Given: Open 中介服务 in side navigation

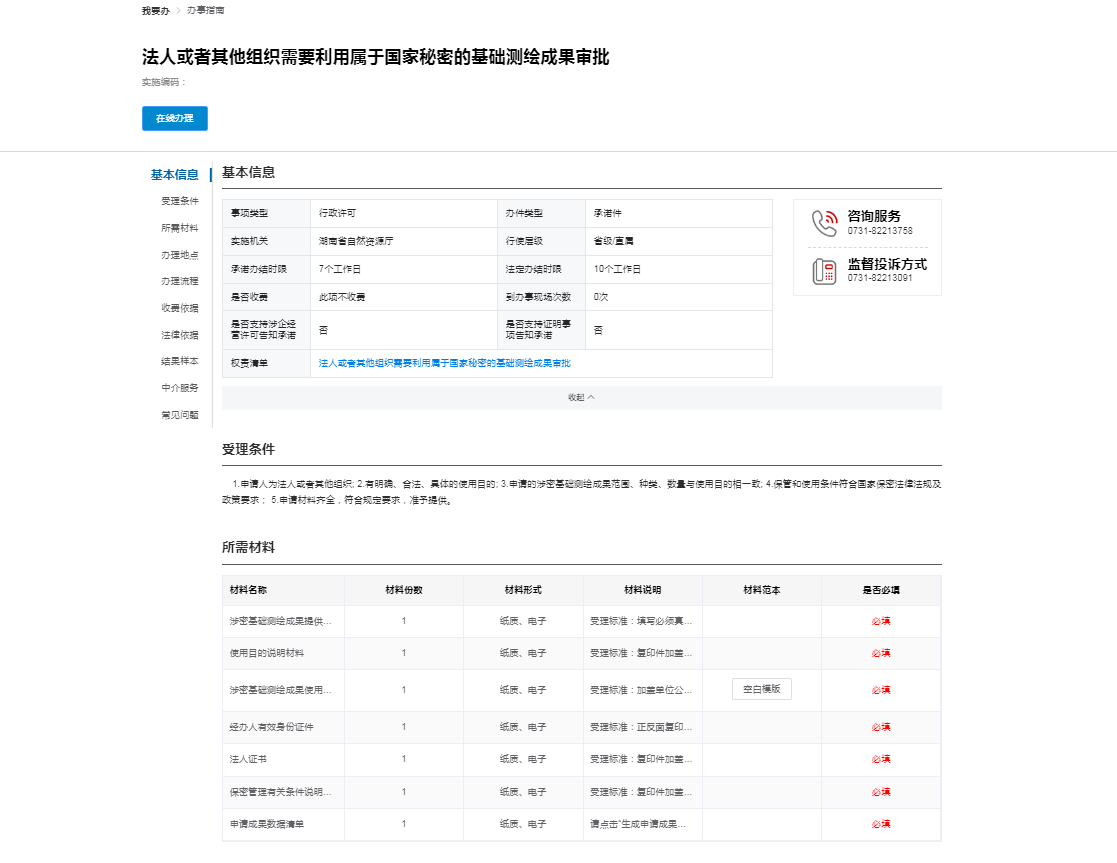Looking at the screenshot, I should click(x=179, y=388).
